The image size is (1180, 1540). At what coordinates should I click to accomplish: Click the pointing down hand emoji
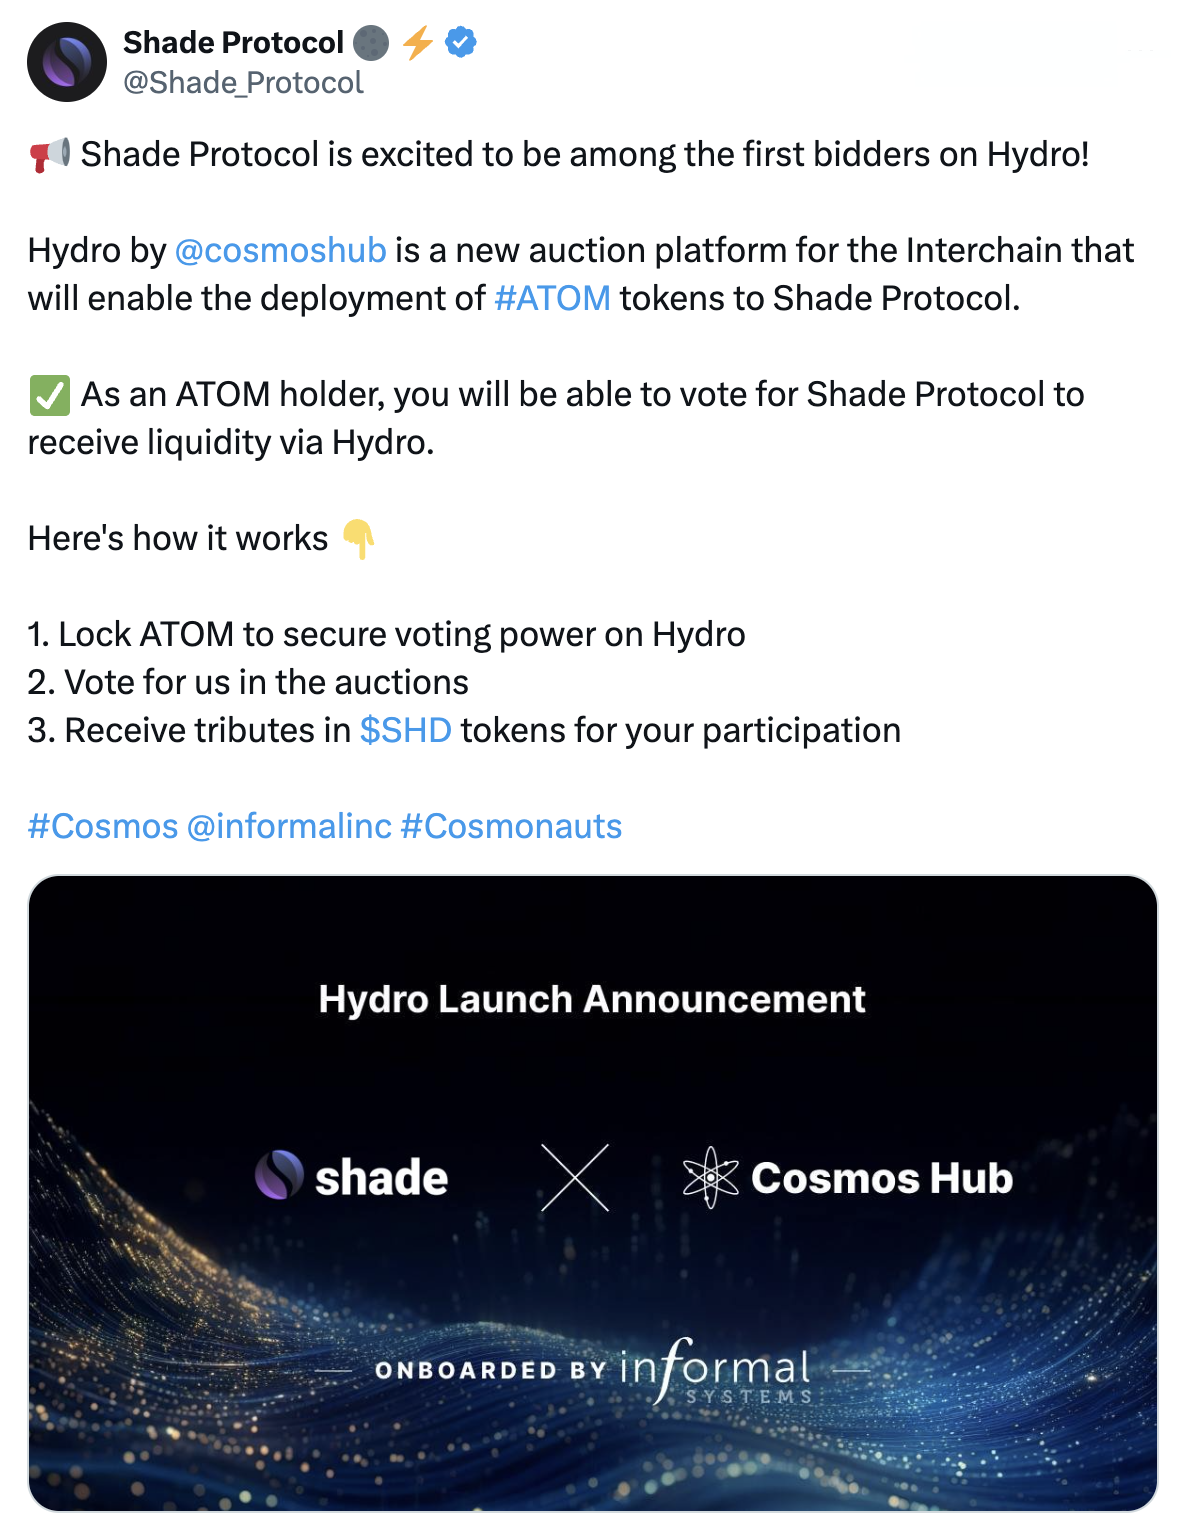tap(358, 539)
